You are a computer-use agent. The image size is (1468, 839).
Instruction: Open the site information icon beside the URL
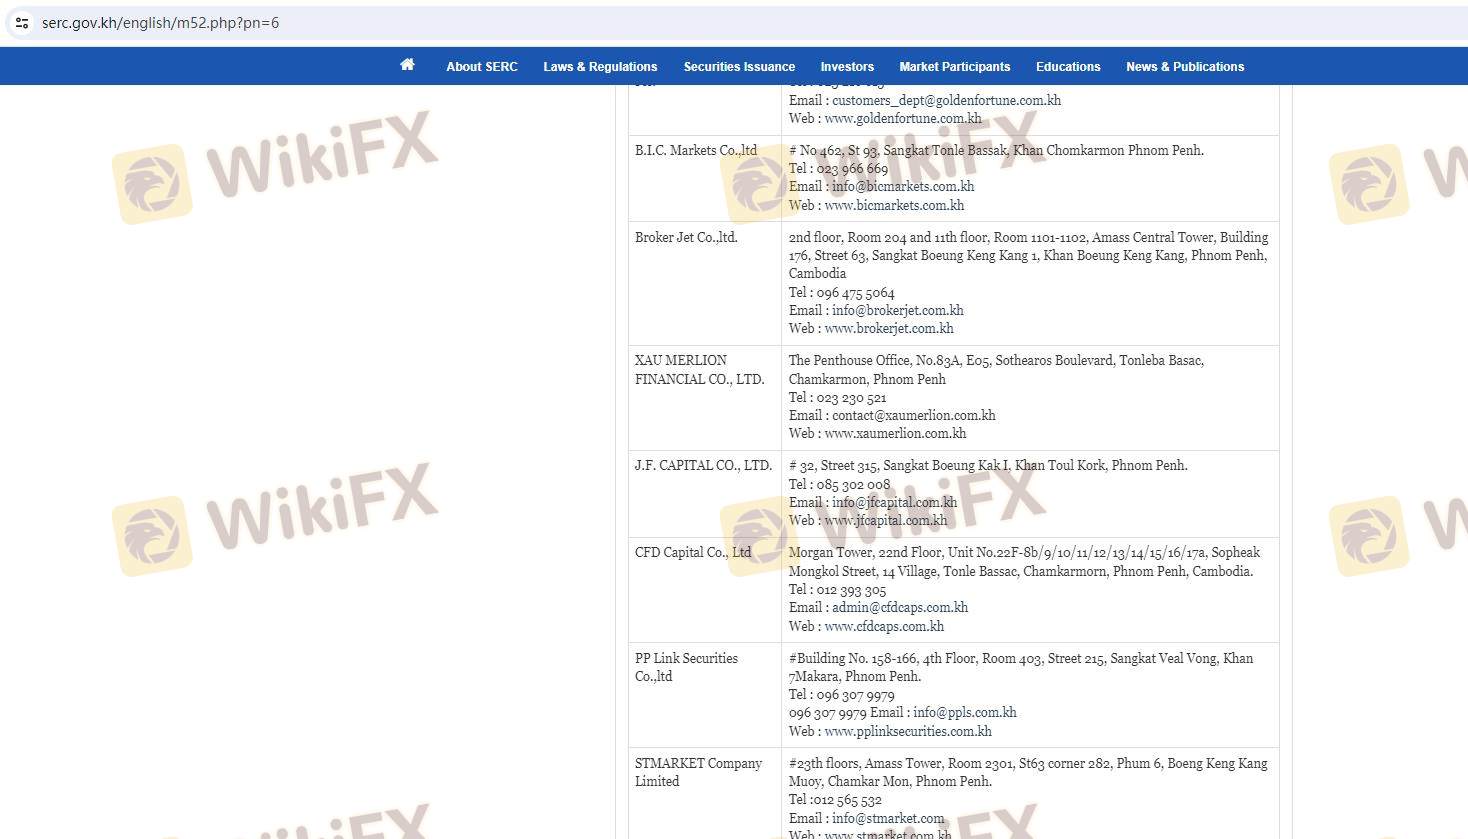tap(22, 22)
